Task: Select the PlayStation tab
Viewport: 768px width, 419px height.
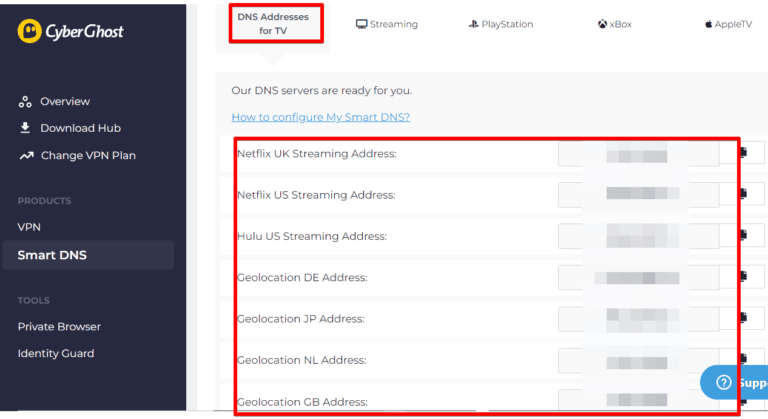Action: [501, 24]
